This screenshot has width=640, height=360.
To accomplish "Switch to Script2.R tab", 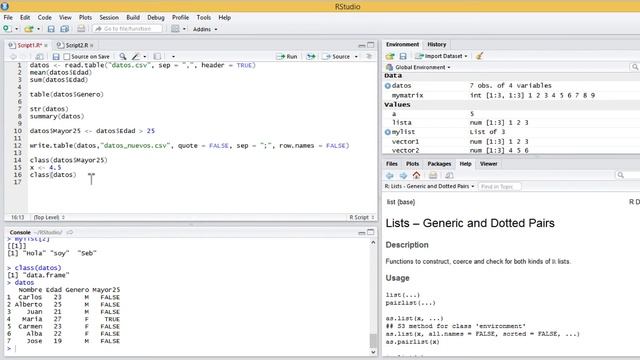I will point(76,45).
